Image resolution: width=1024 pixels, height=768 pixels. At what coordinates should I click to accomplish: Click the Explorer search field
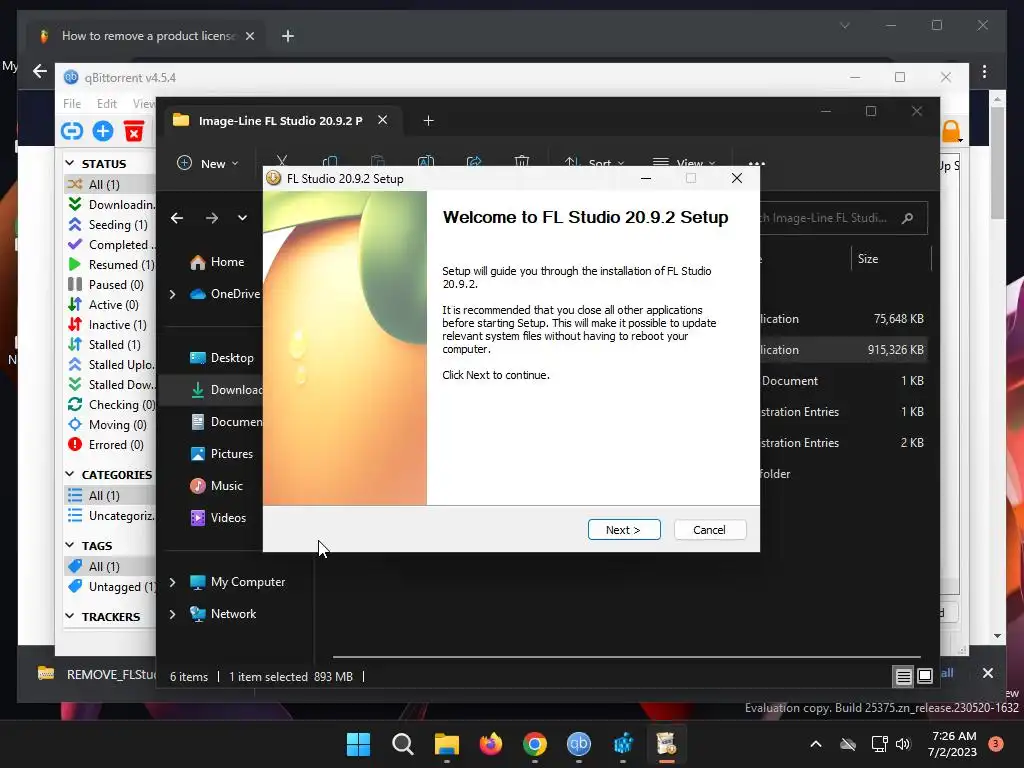[x=842, y=218]
